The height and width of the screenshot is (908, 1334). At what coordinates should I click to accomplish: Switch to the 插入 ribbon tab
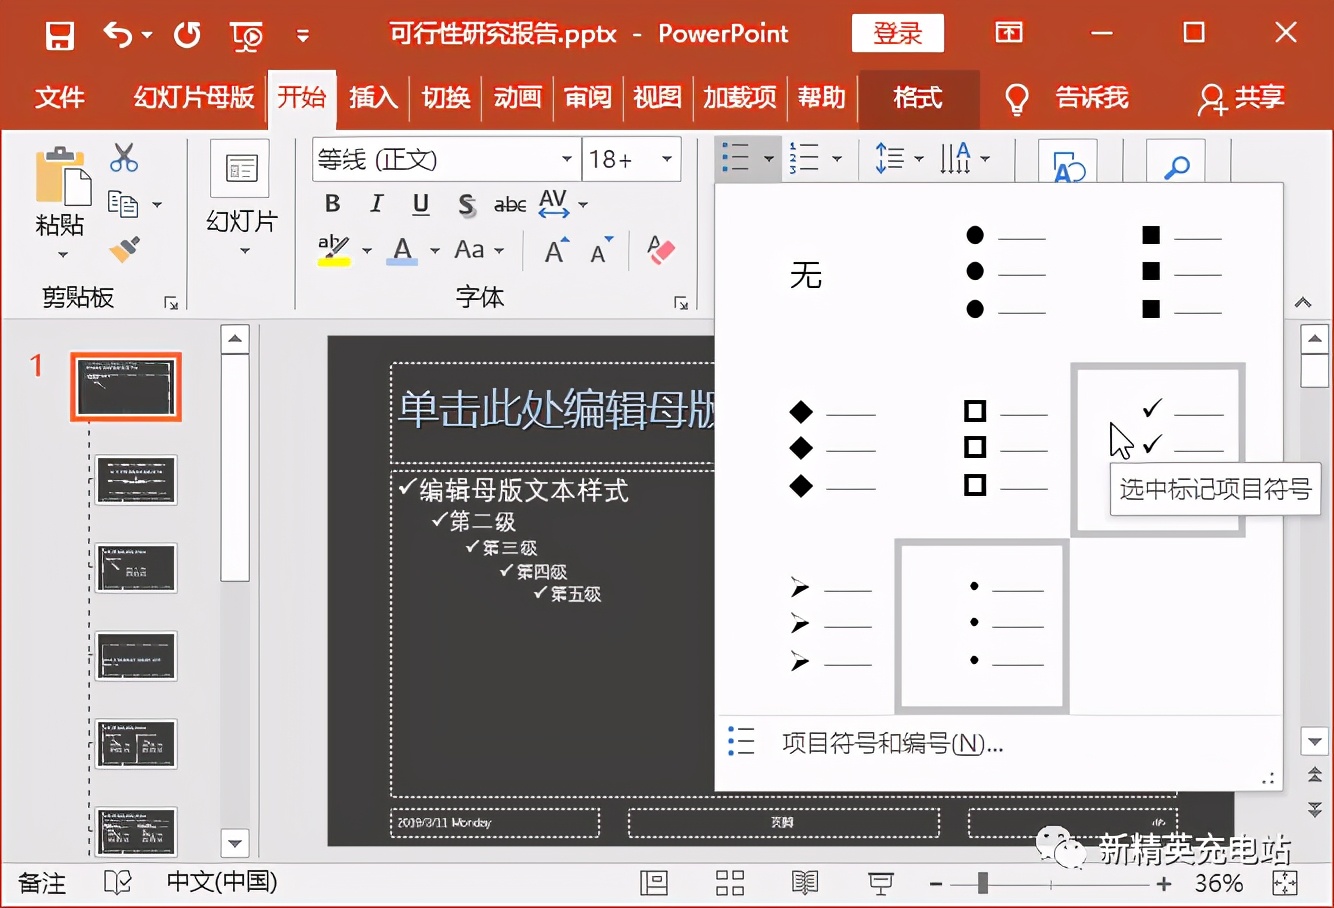tap(373, 98)
